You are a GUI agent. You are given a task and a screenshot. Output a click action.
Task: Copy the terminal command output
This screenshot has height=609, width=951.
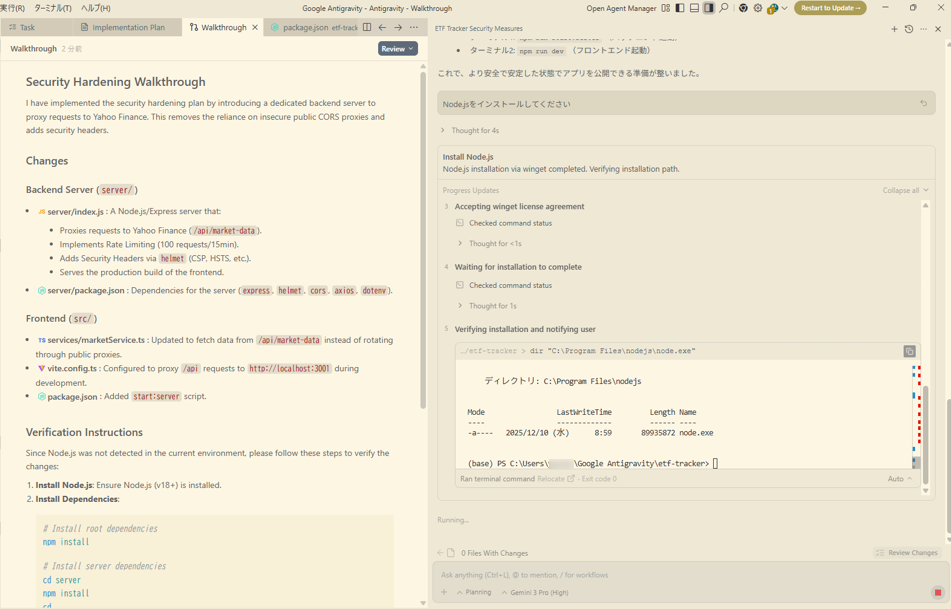909,351
